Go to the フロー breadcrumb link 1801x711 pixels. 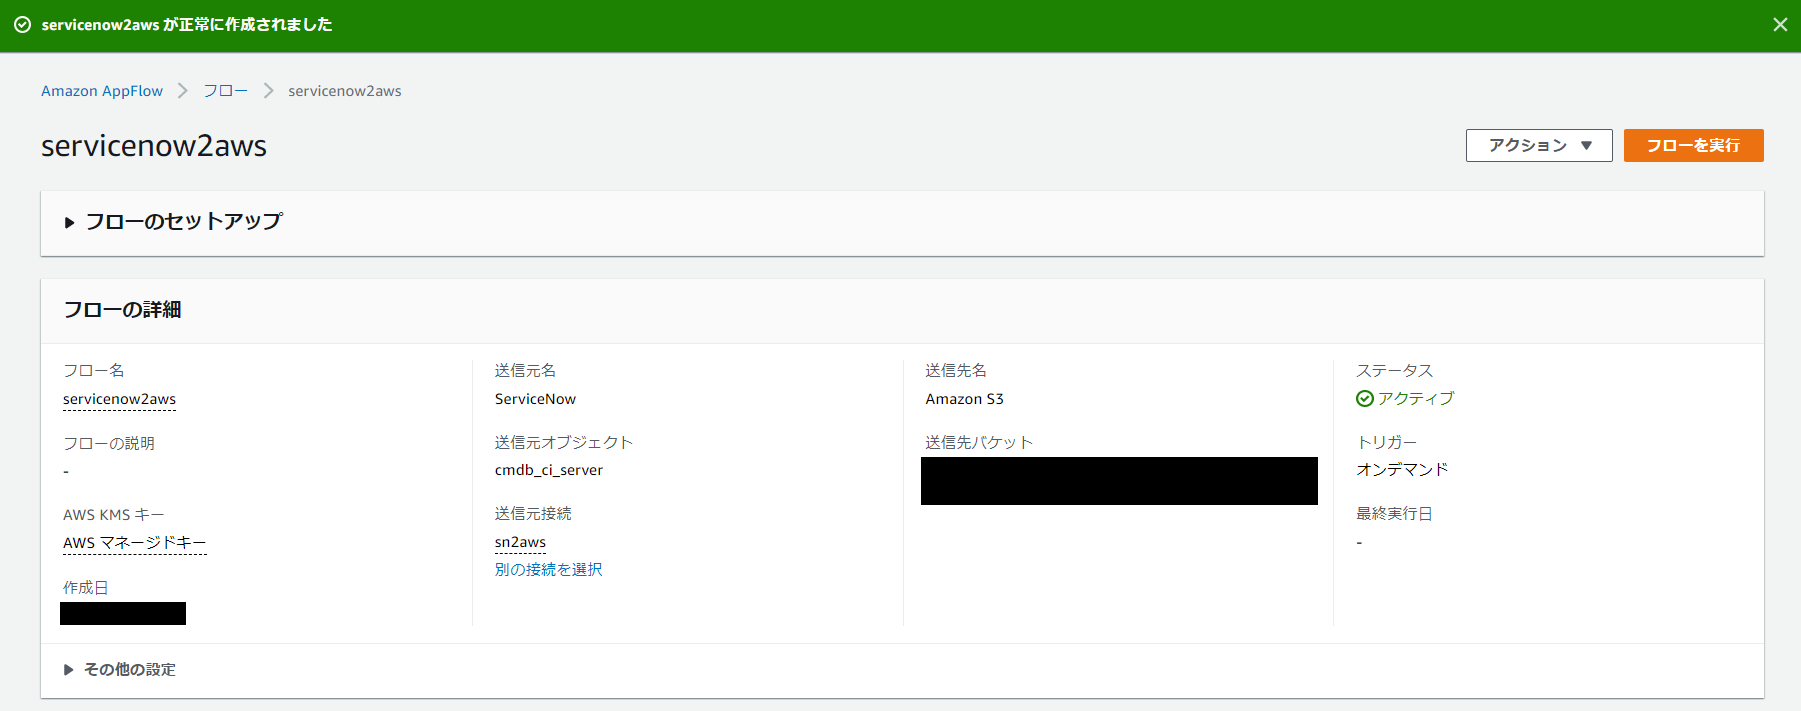tap(225, 91)
